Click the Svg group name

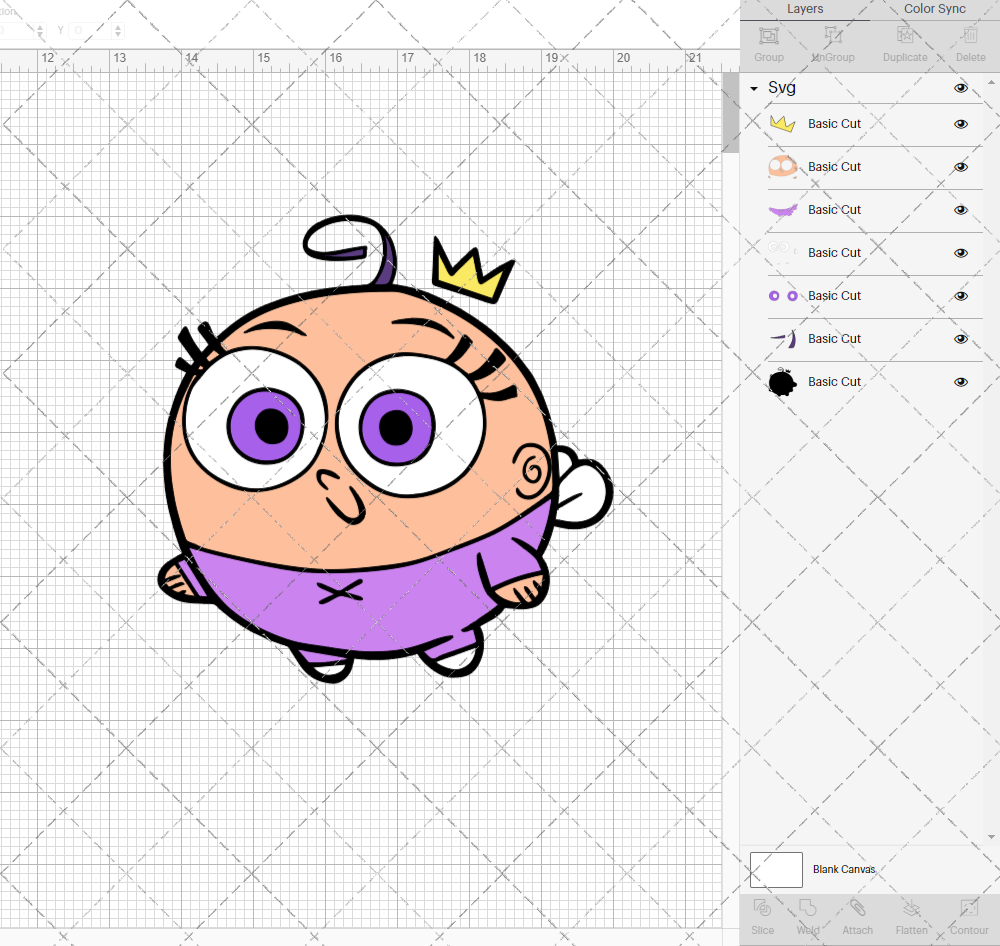coord(781,87)
